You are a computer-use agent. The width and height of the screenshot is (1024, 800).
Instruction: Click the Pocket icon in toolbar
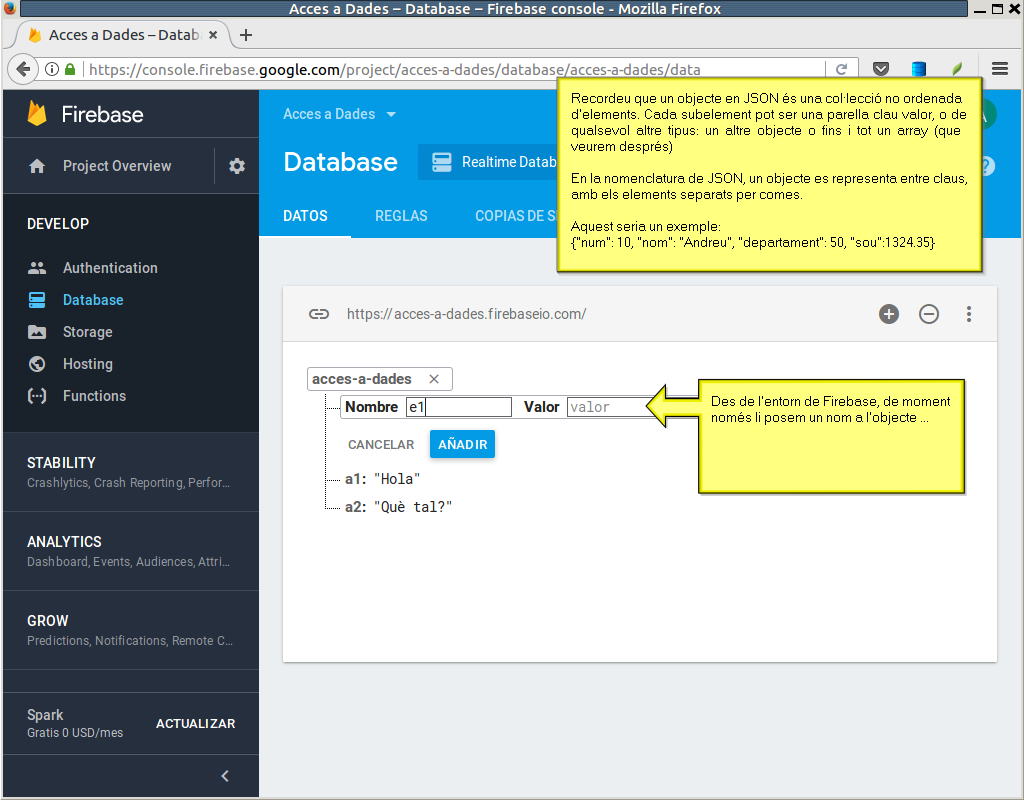[x=880, y=69]
